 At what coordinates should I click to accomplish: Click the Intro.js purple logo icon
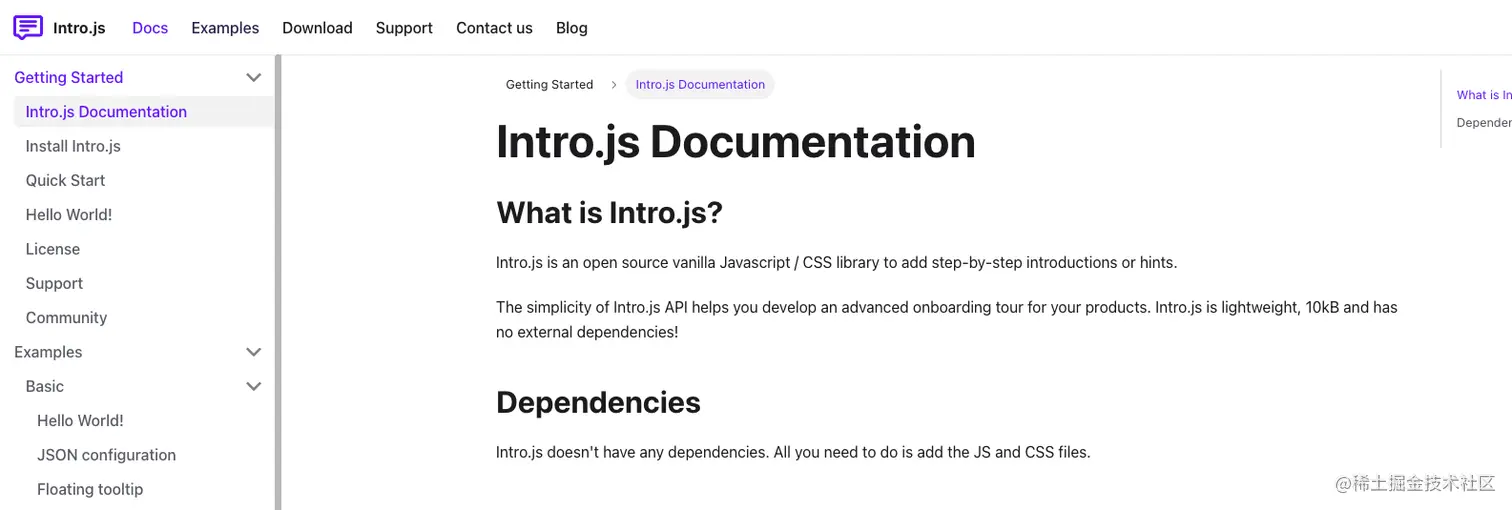(x=28, y=28)
